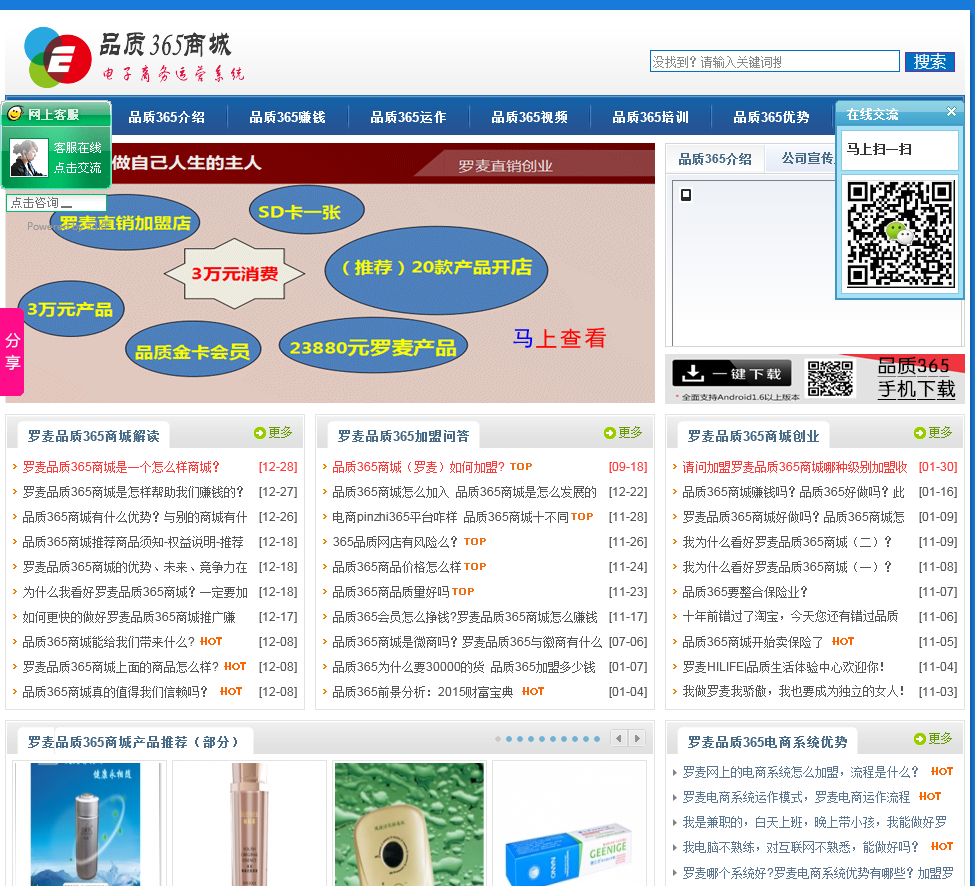Open the 品质365视频 navigation menu item
Image resolution: width=975 pixels, height=886 pixels.
529,117
